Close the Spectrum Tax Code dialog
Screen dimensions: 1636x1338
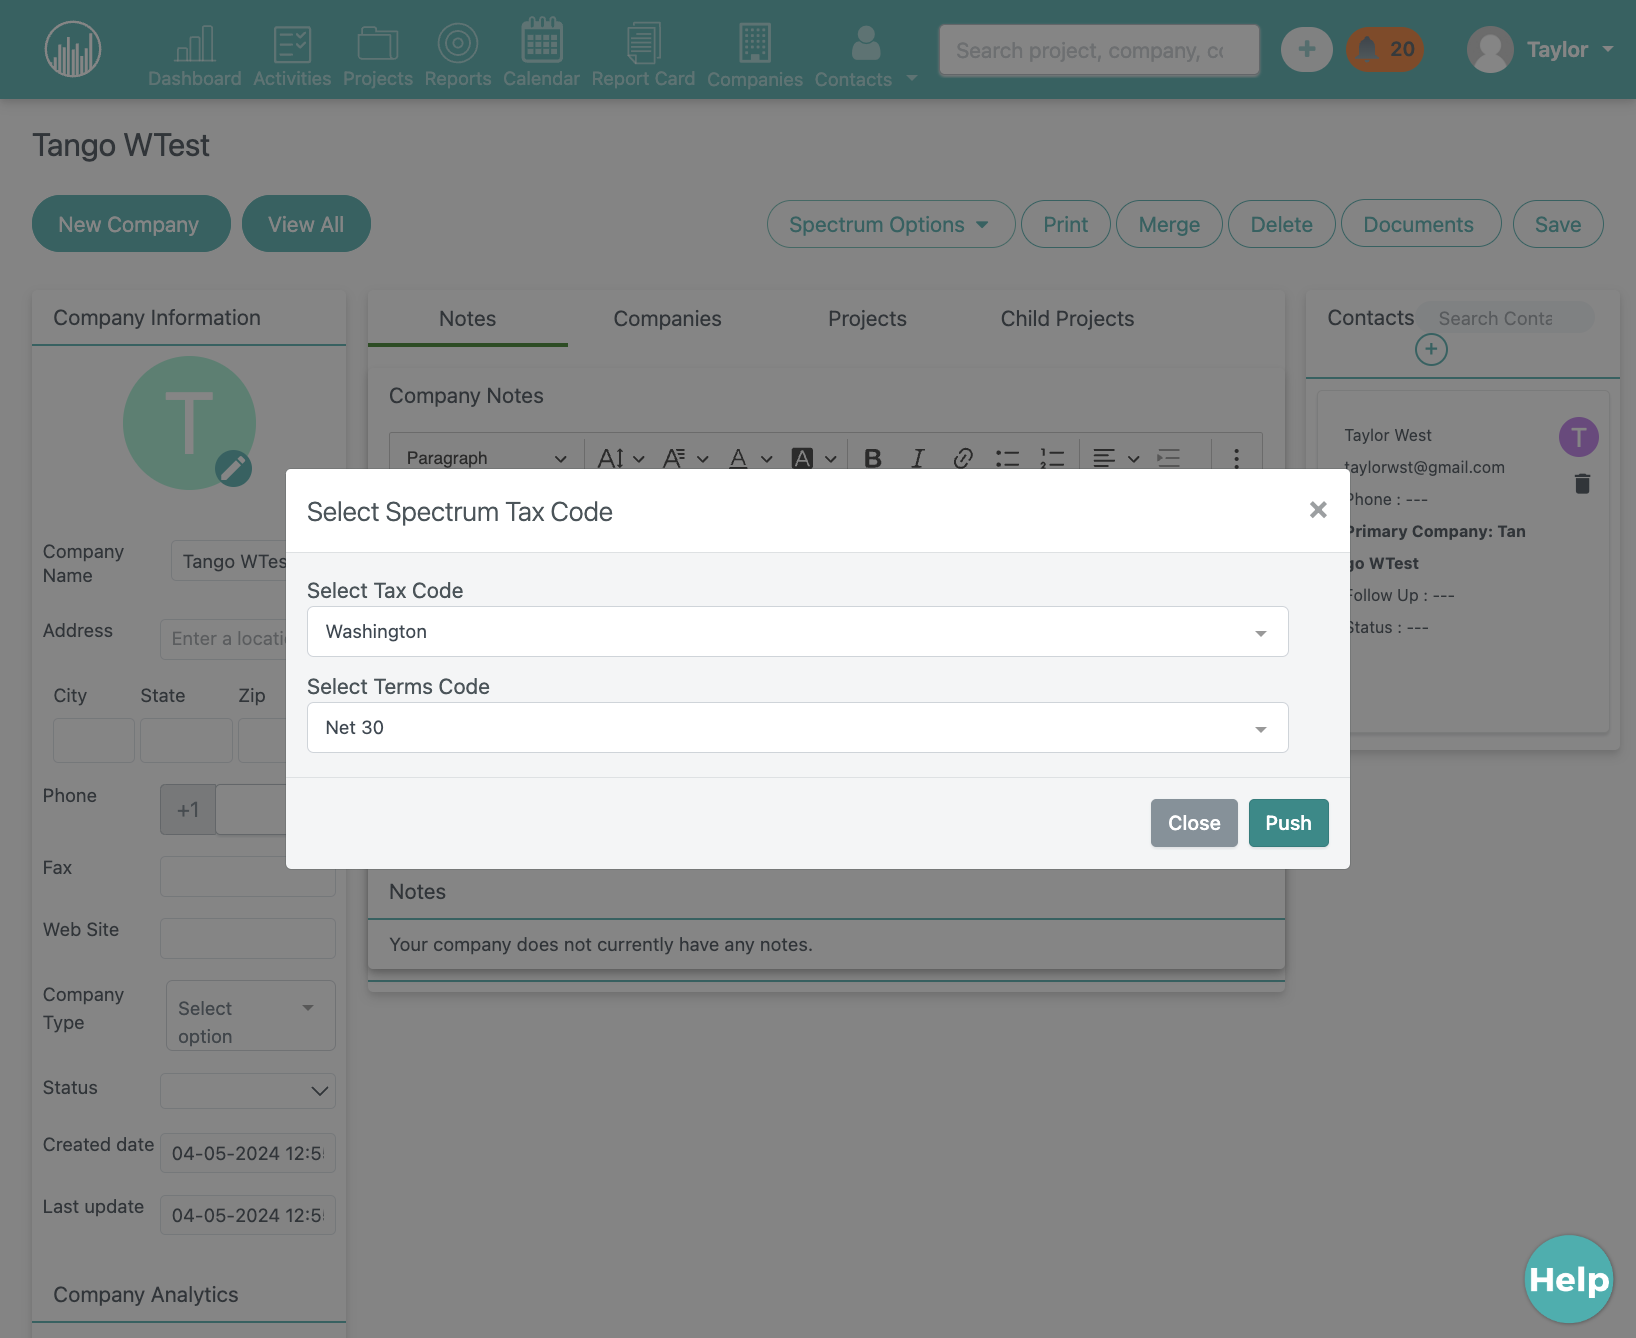(1318, 510)
